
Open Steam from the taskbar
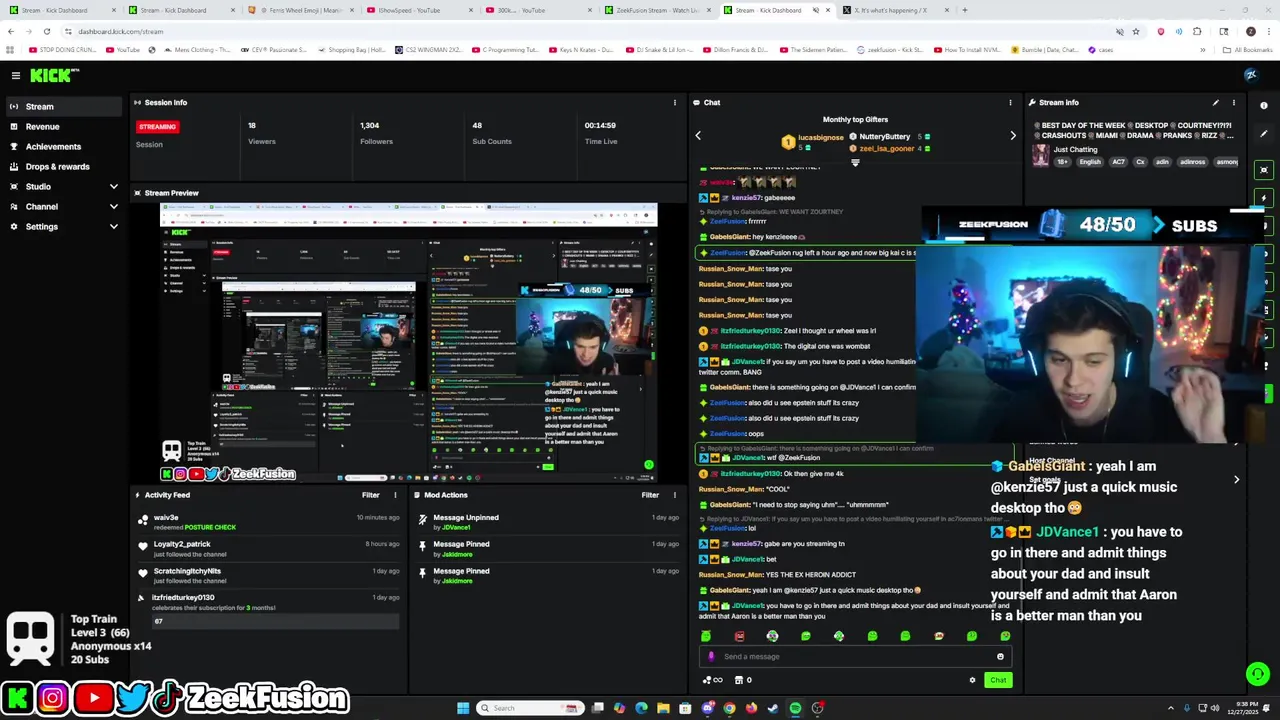point(773,708)
